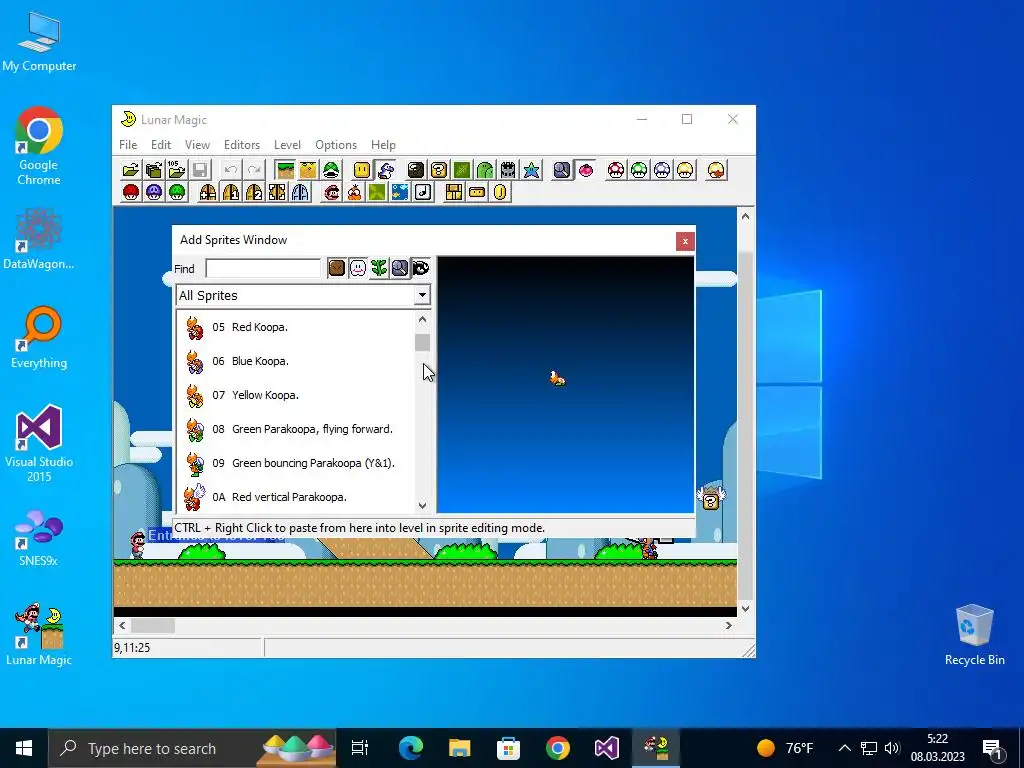Click the music note toolbar icon
This screenshot has width=1024, height=768.
click(424, 193)
